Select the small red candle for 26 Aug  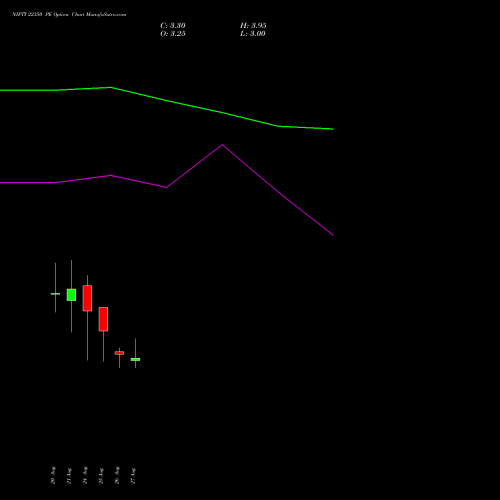click(x=119, y=353)
